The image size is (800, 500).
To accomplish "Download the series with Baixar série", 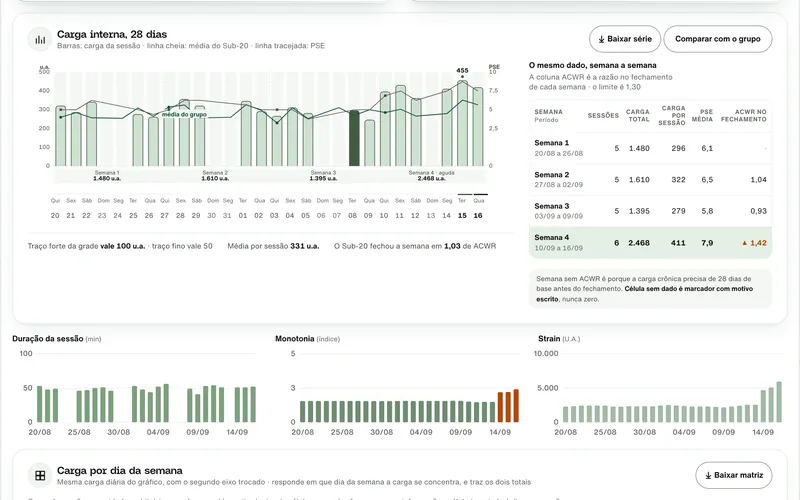I will point(624,39).
